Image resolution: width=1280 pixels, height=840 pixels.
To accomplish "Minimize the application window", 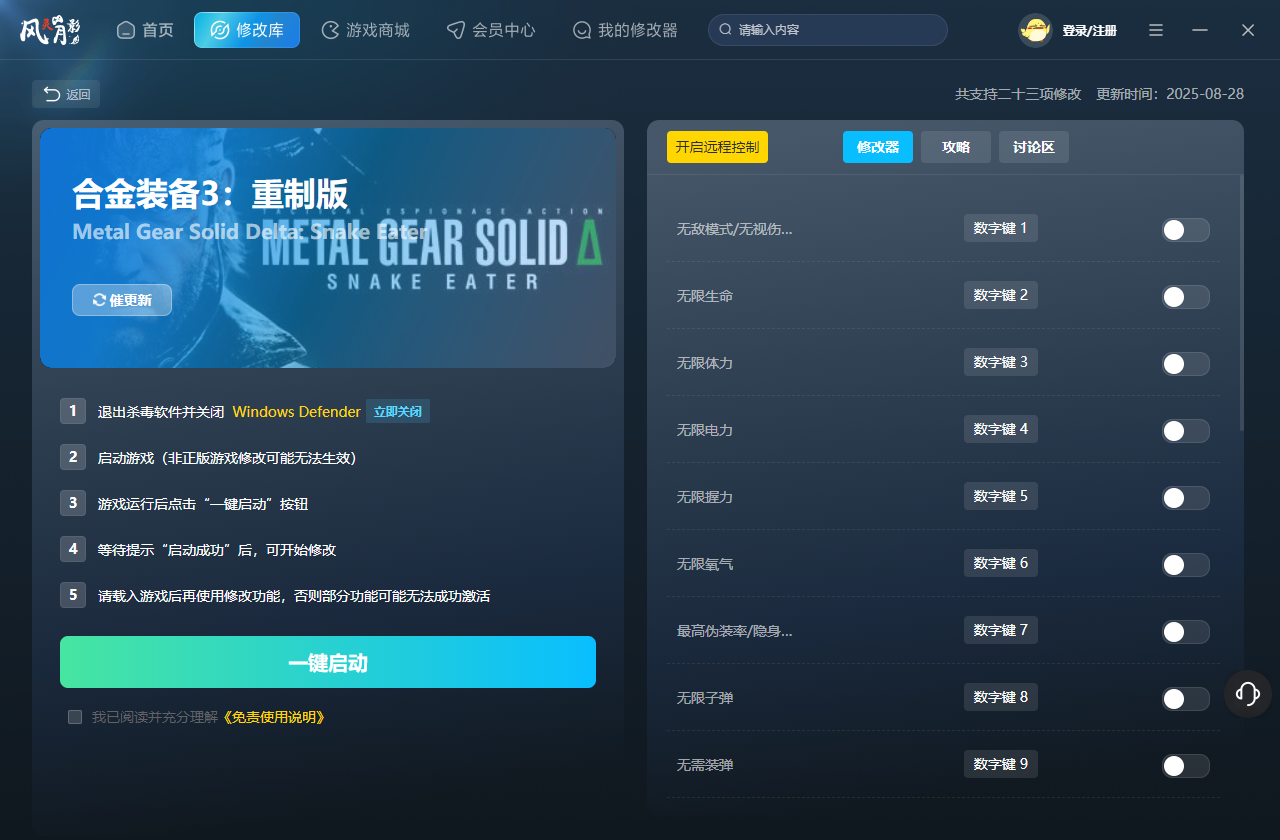I will coord(1200,30).
